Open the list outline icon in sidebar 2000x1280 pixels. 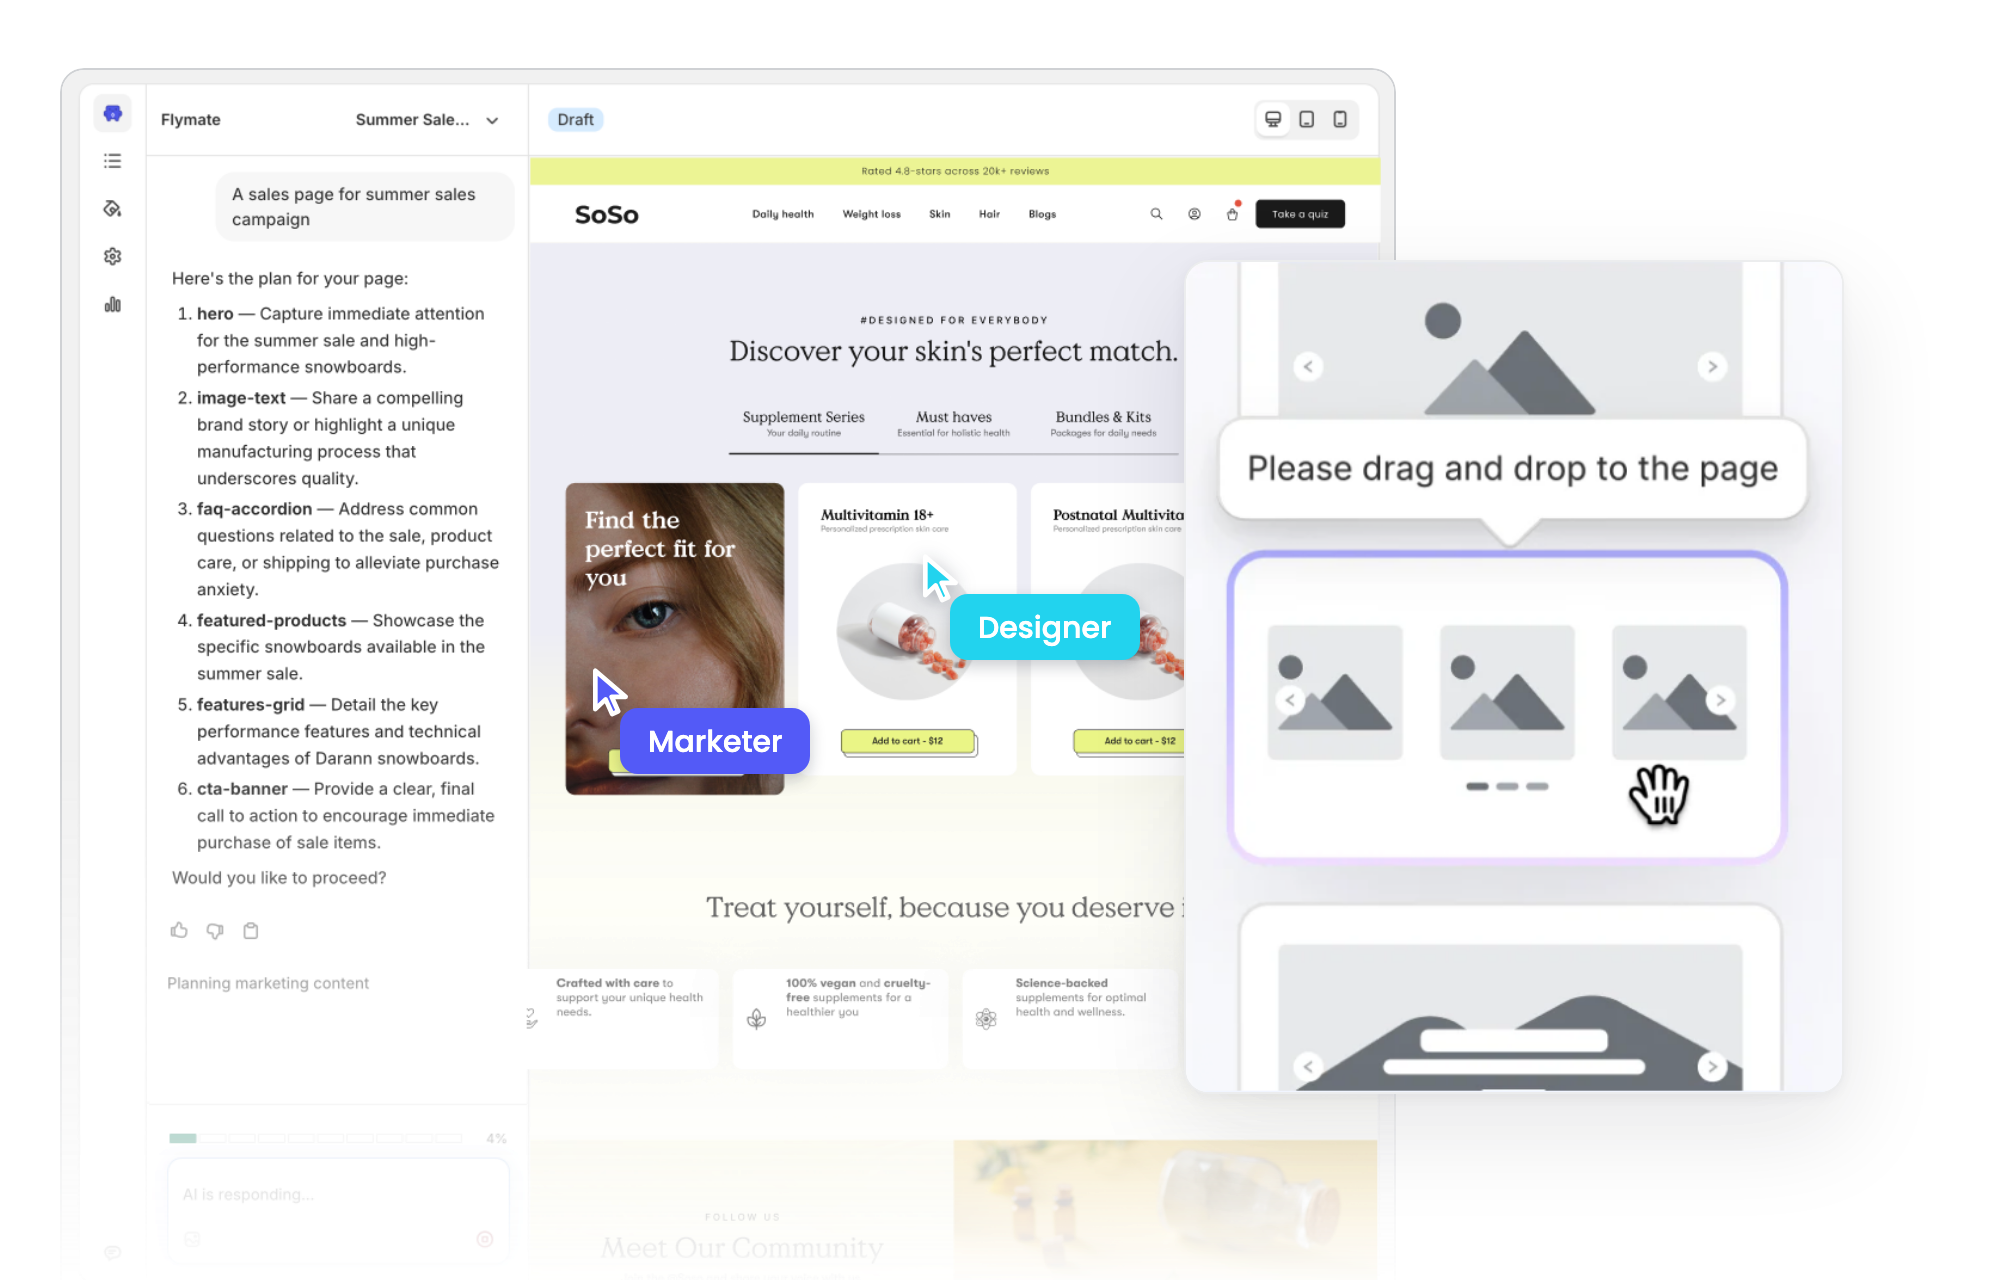click(112, 161)
